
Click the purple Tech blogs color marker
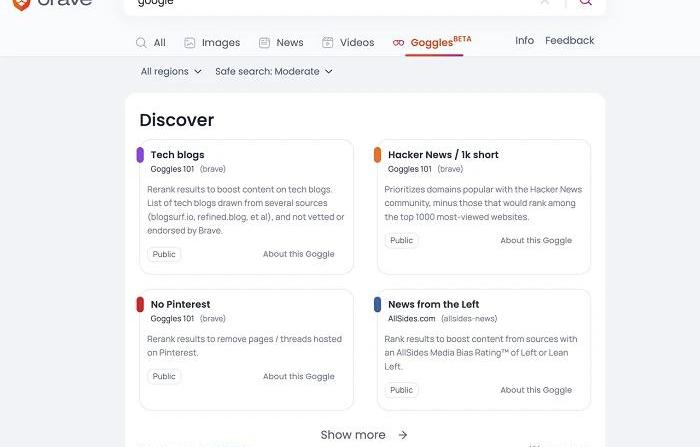(x=141, y=155)
